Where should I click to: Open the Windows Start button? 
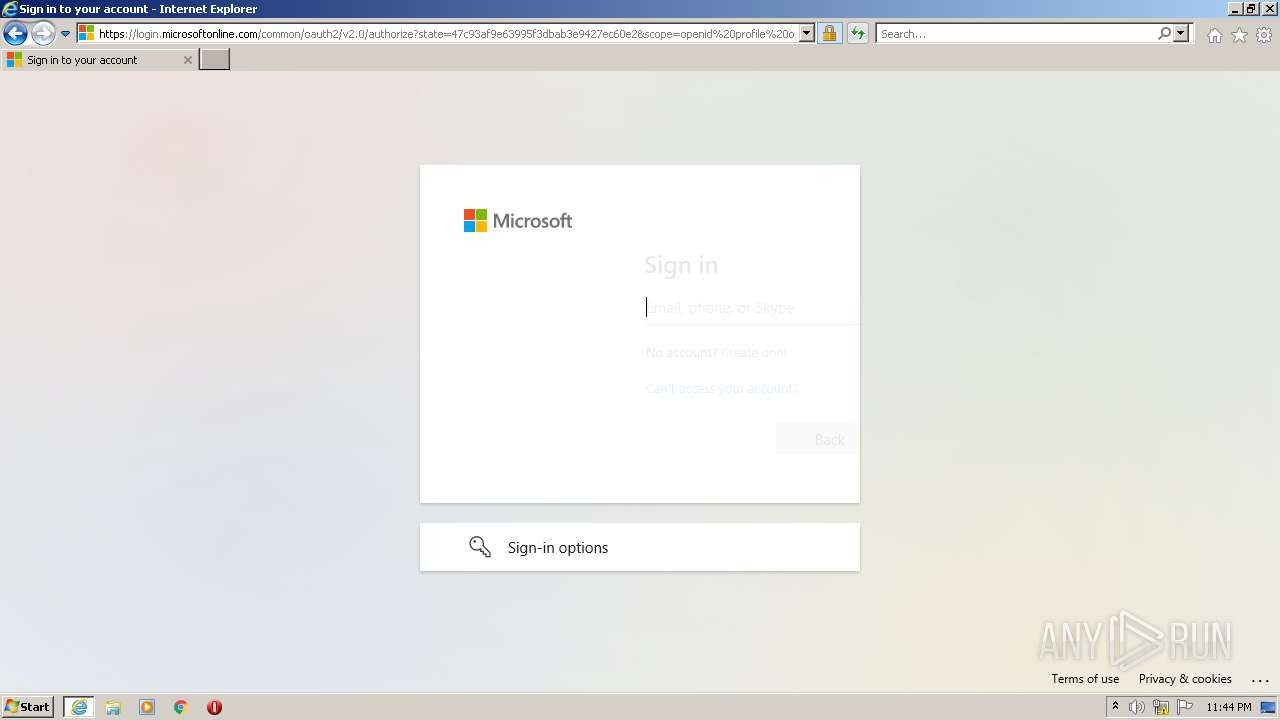coord(27,707)
